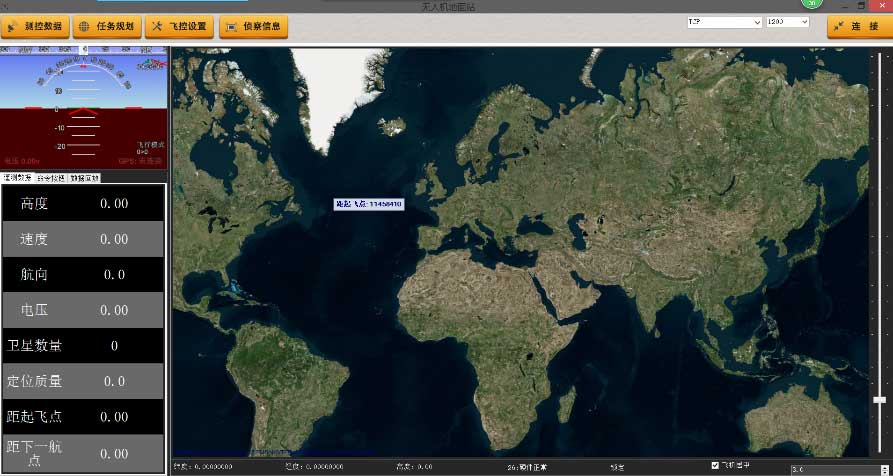Open 任务规划 mission planning
Screen dimensions: 893x476
(107, 27)
